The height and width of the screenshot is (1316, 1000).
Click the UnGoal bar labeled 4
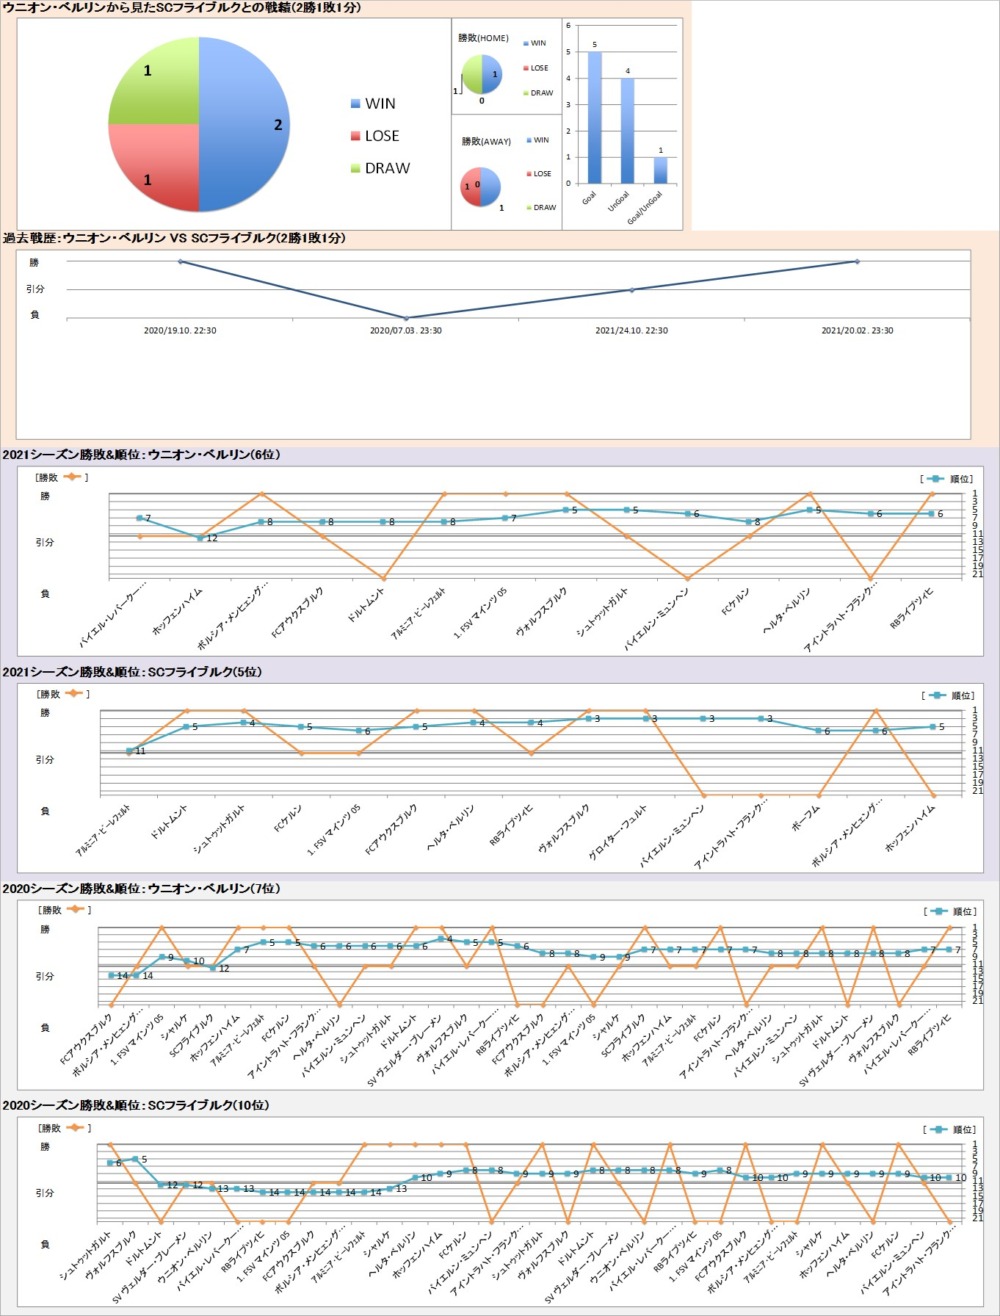(x=627, y=130)
